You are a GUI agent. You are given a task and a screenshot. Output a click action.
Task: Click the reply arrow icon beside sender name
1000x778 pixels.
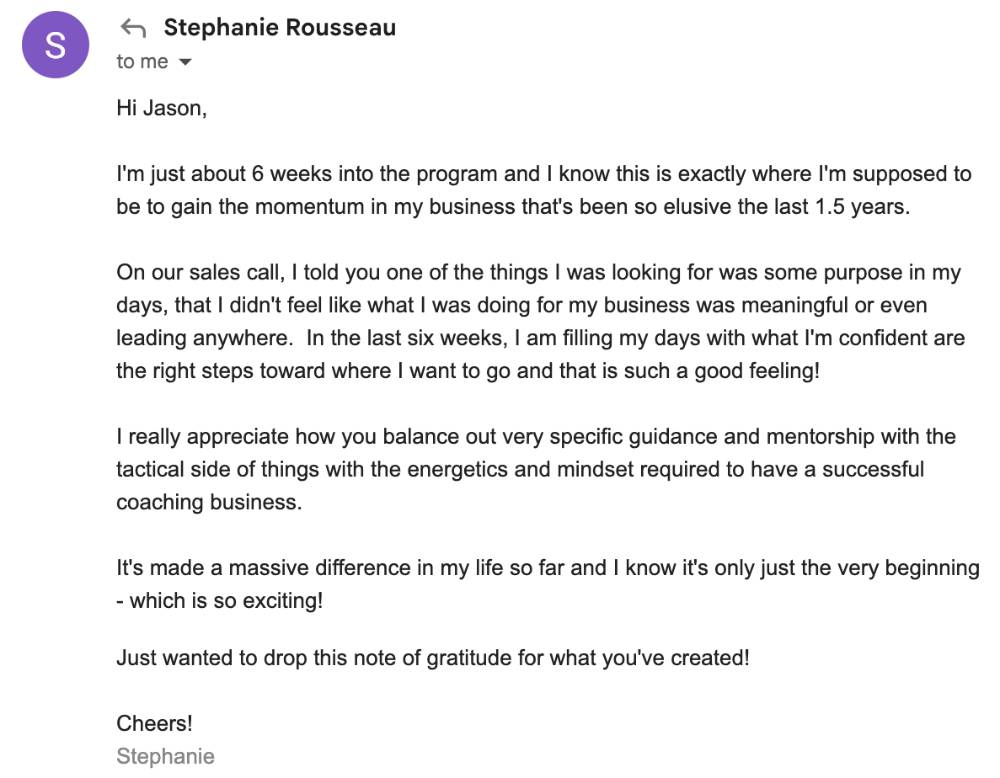pyautogui.click(x=133, y=28)
